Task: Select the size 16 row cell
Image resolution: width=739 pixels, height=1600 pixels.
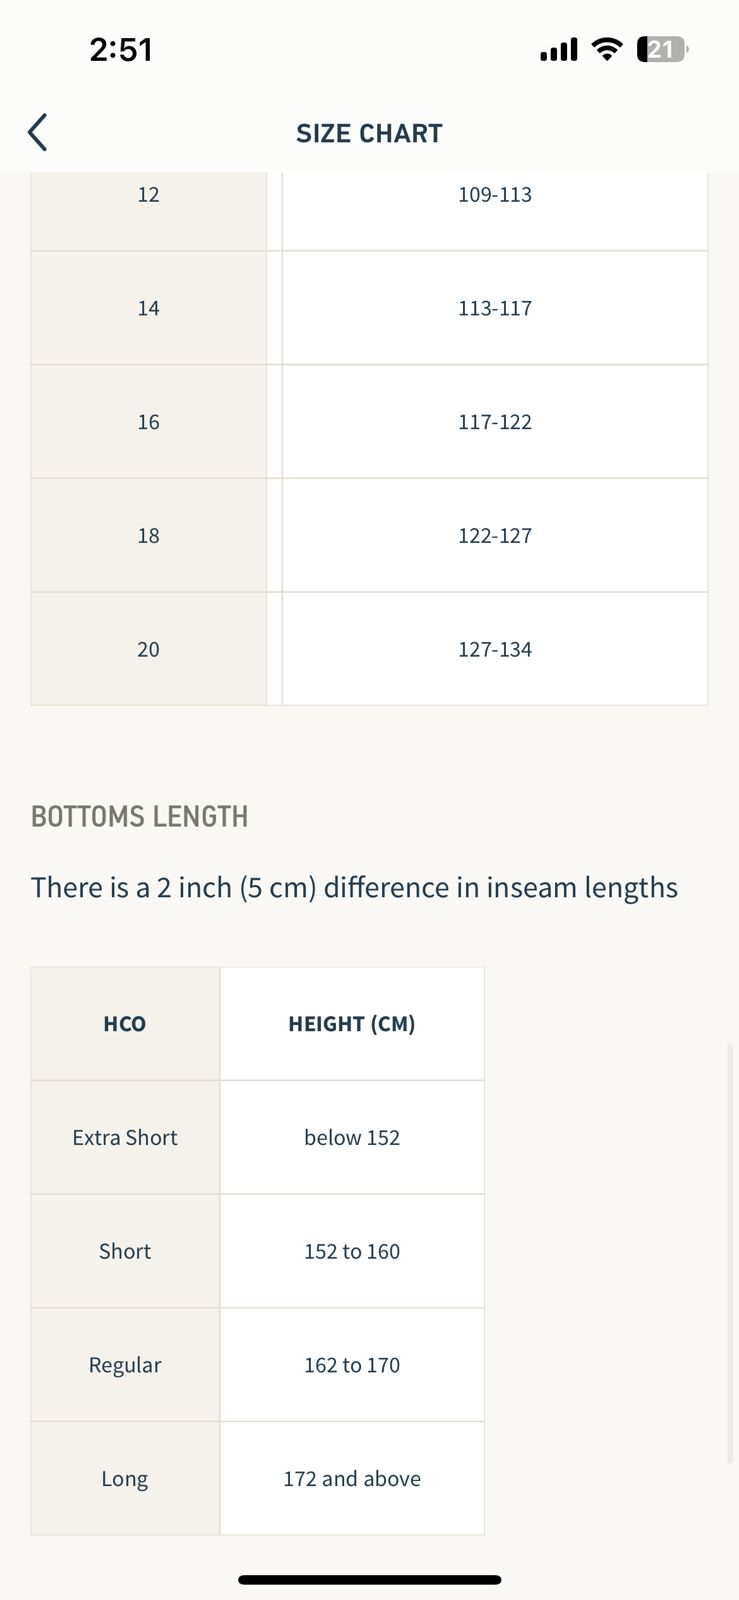Action: [x=148, y=422]
